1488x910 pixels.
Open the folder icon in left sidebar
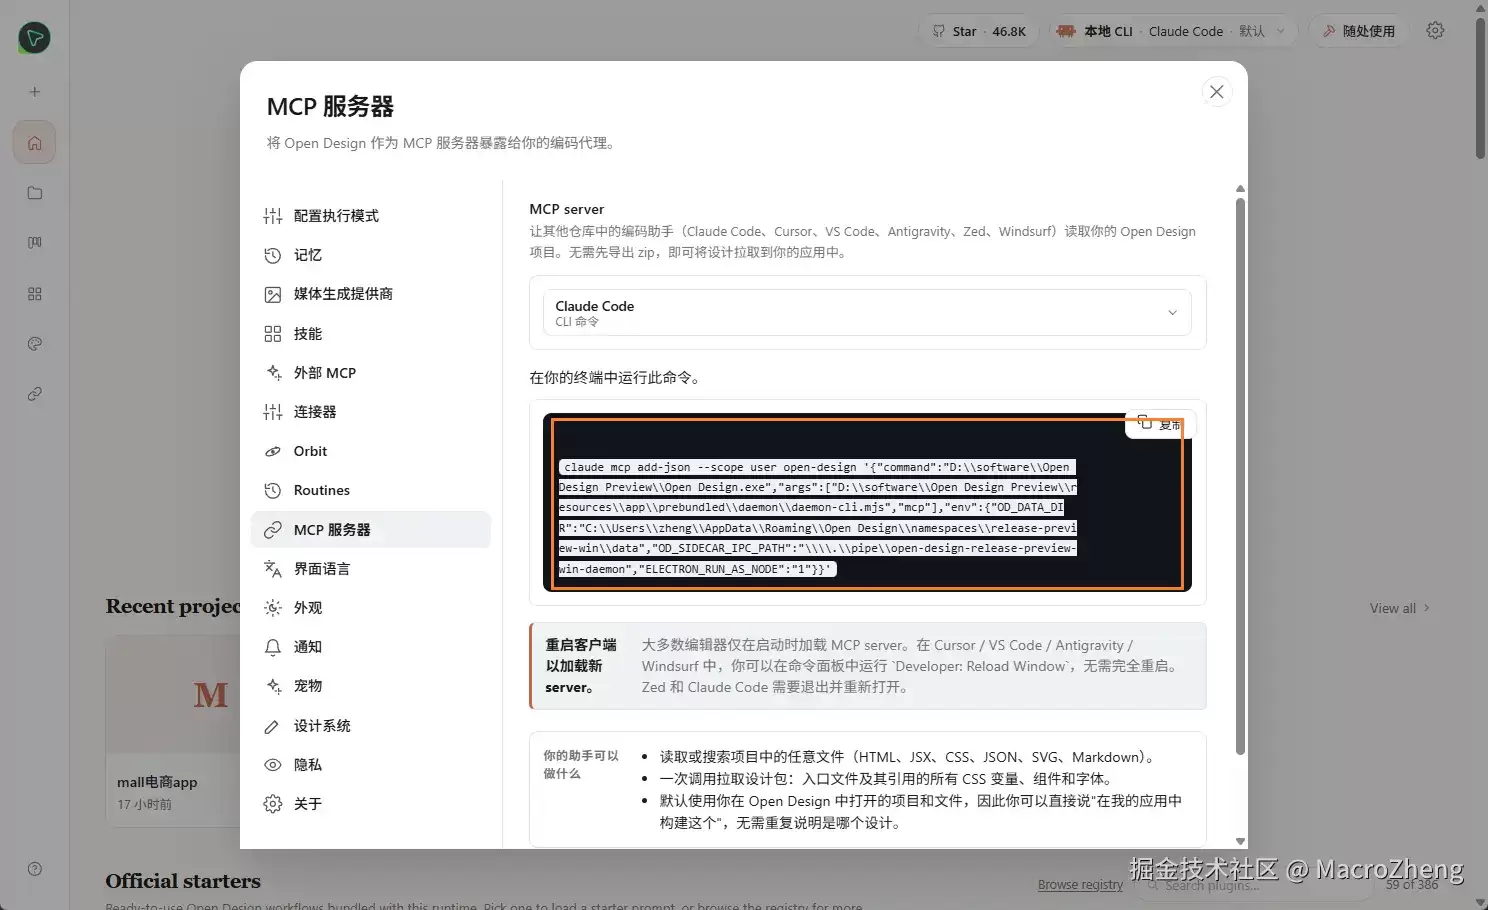click(x=35, y=193)
